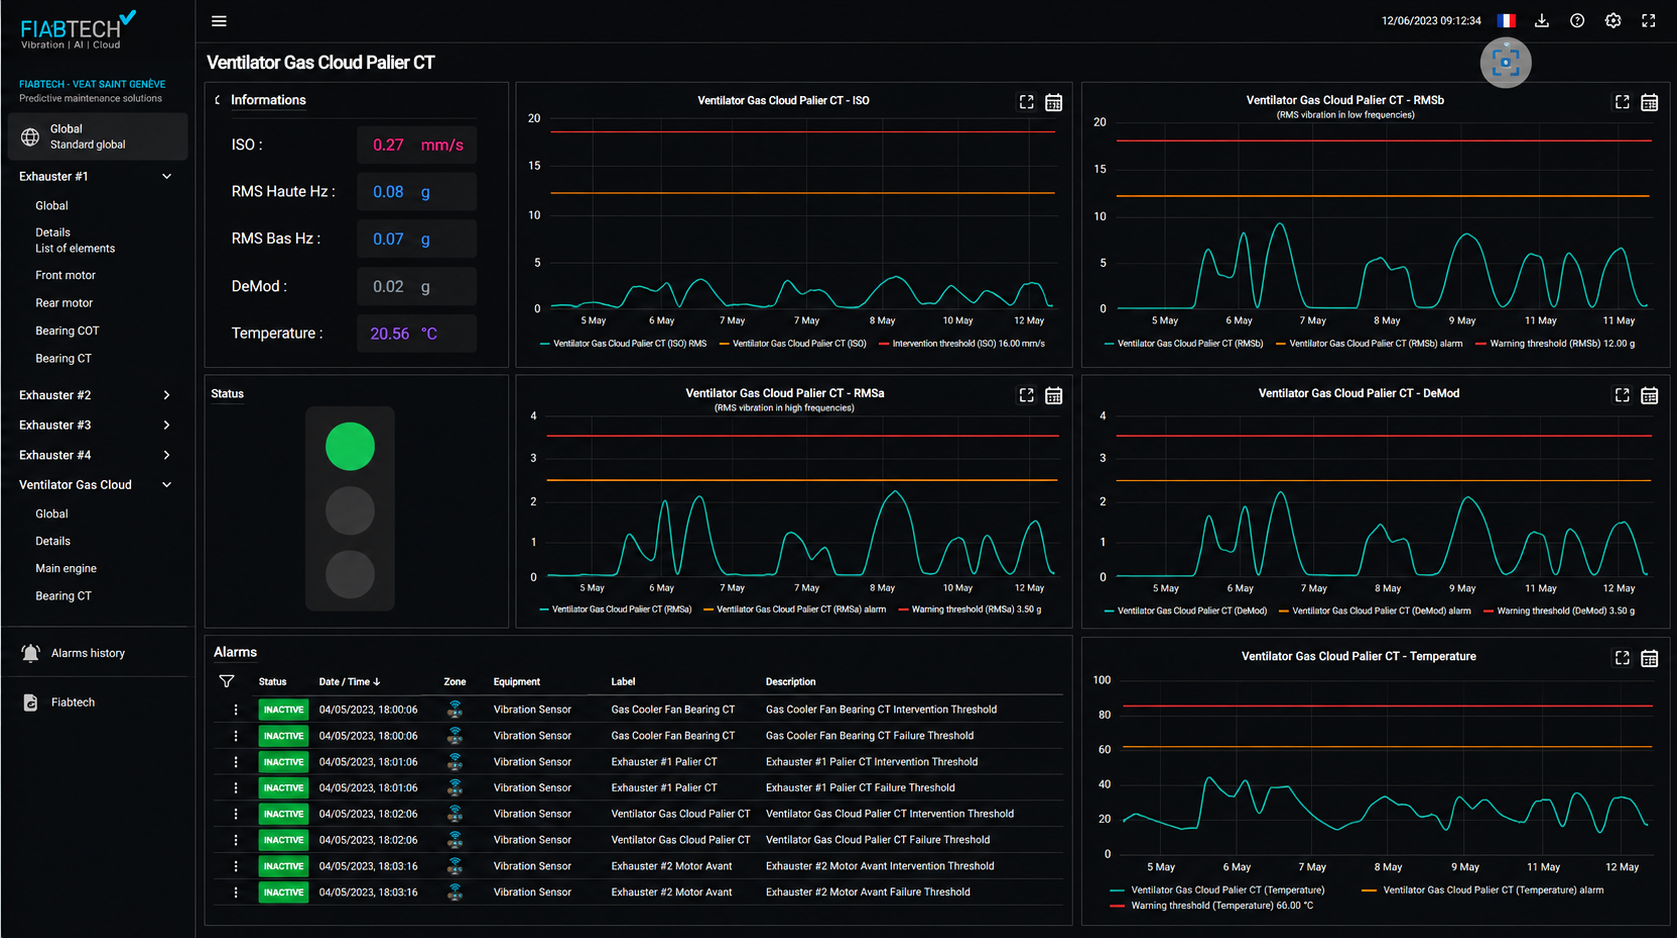Viewport: 1677px width, 938px height.
Task: Toggle Warning threshold (RMSa) legend entry
Action: point(970,610)
